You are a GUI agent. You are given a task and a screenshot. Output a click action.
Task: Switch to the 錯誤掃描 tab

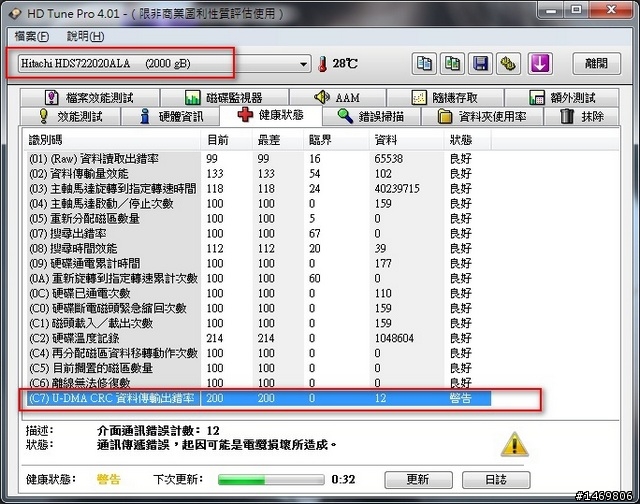click(371, 116)
